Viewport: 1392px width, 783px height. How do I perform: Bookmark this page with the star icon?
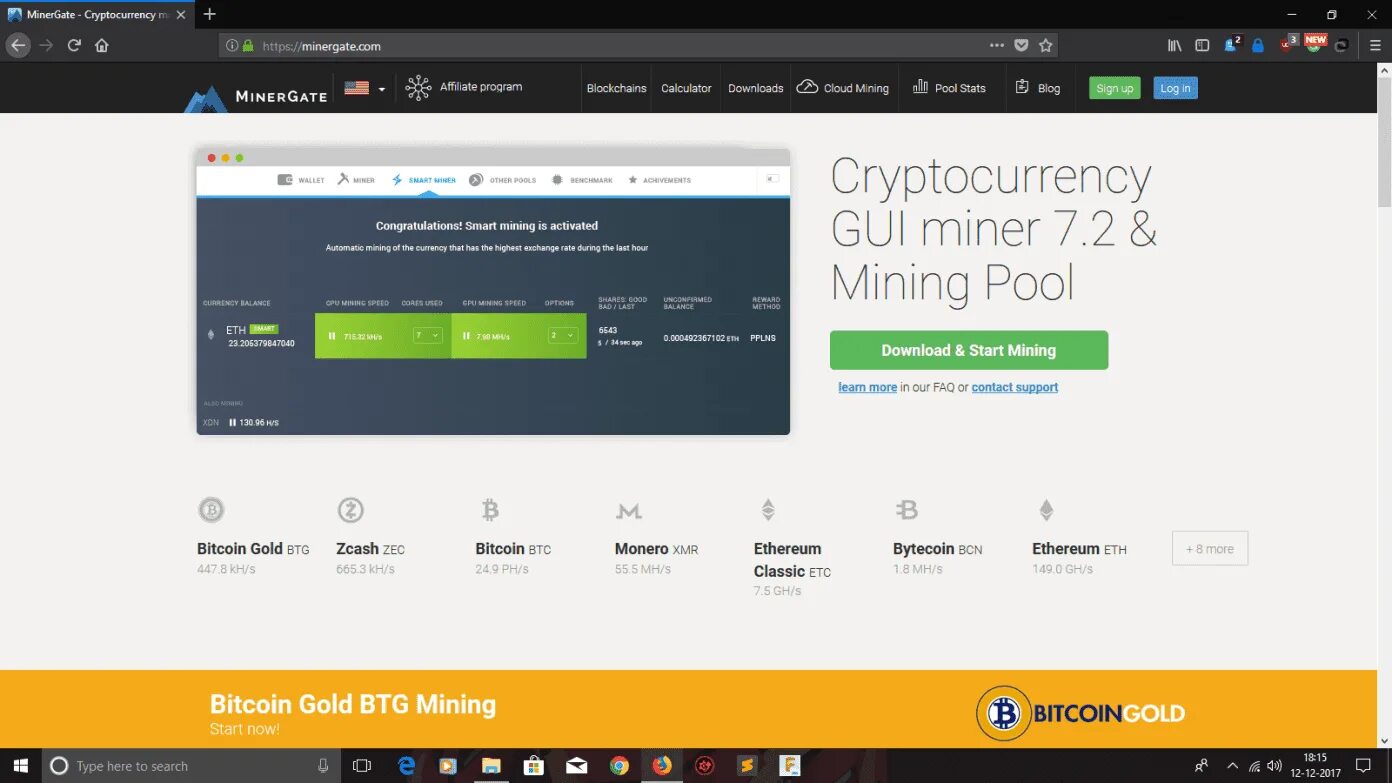pos(1045,45)
